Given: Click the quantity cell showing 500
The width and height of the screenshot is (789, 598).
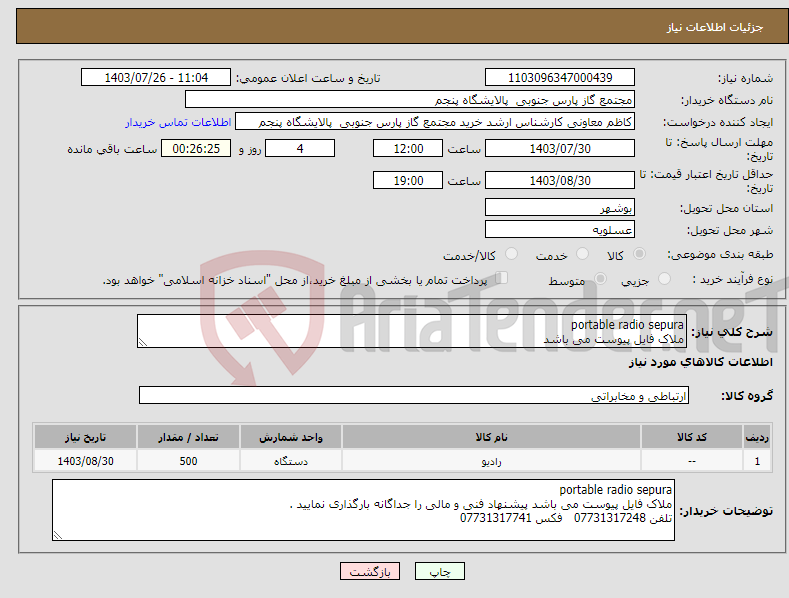Looking at the screenshot, I should [188, 461].
